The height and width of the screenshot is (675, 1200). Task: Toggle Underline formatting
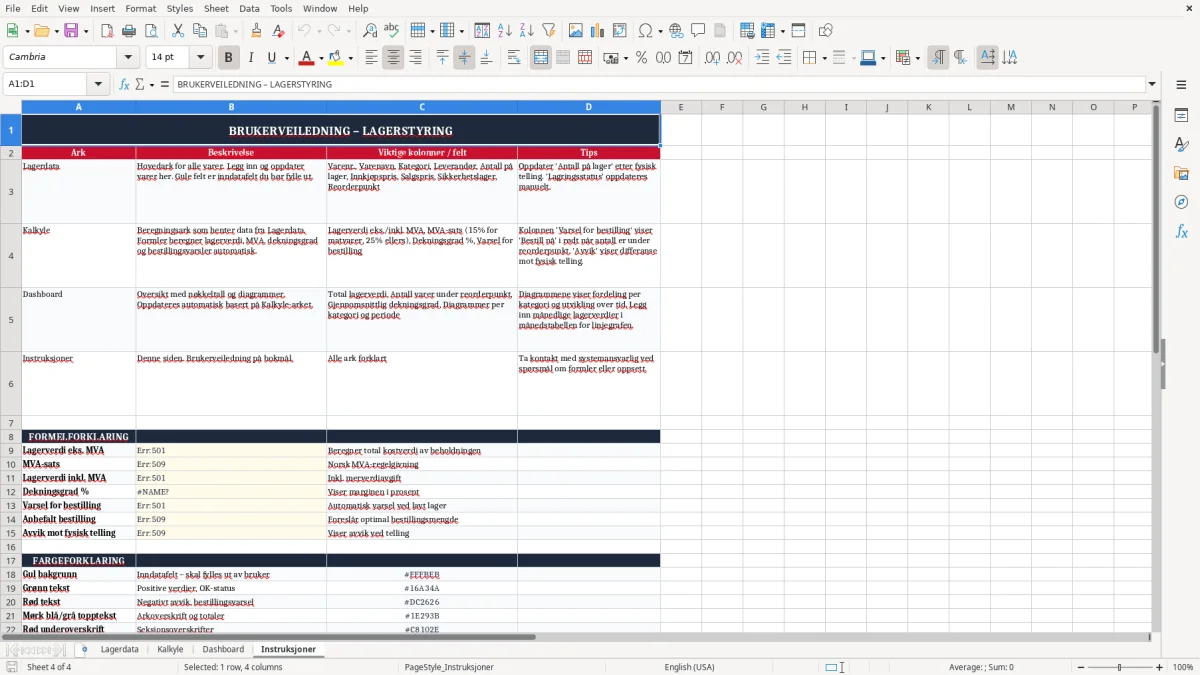[271, 58]
